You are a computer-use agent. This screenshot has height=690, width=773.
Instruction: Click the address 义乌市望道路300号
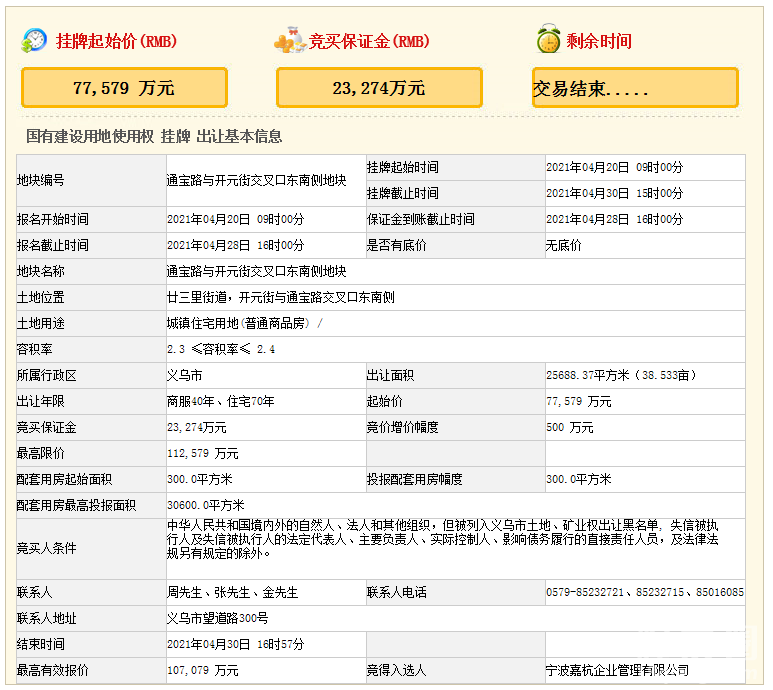[x=217, y=618]
